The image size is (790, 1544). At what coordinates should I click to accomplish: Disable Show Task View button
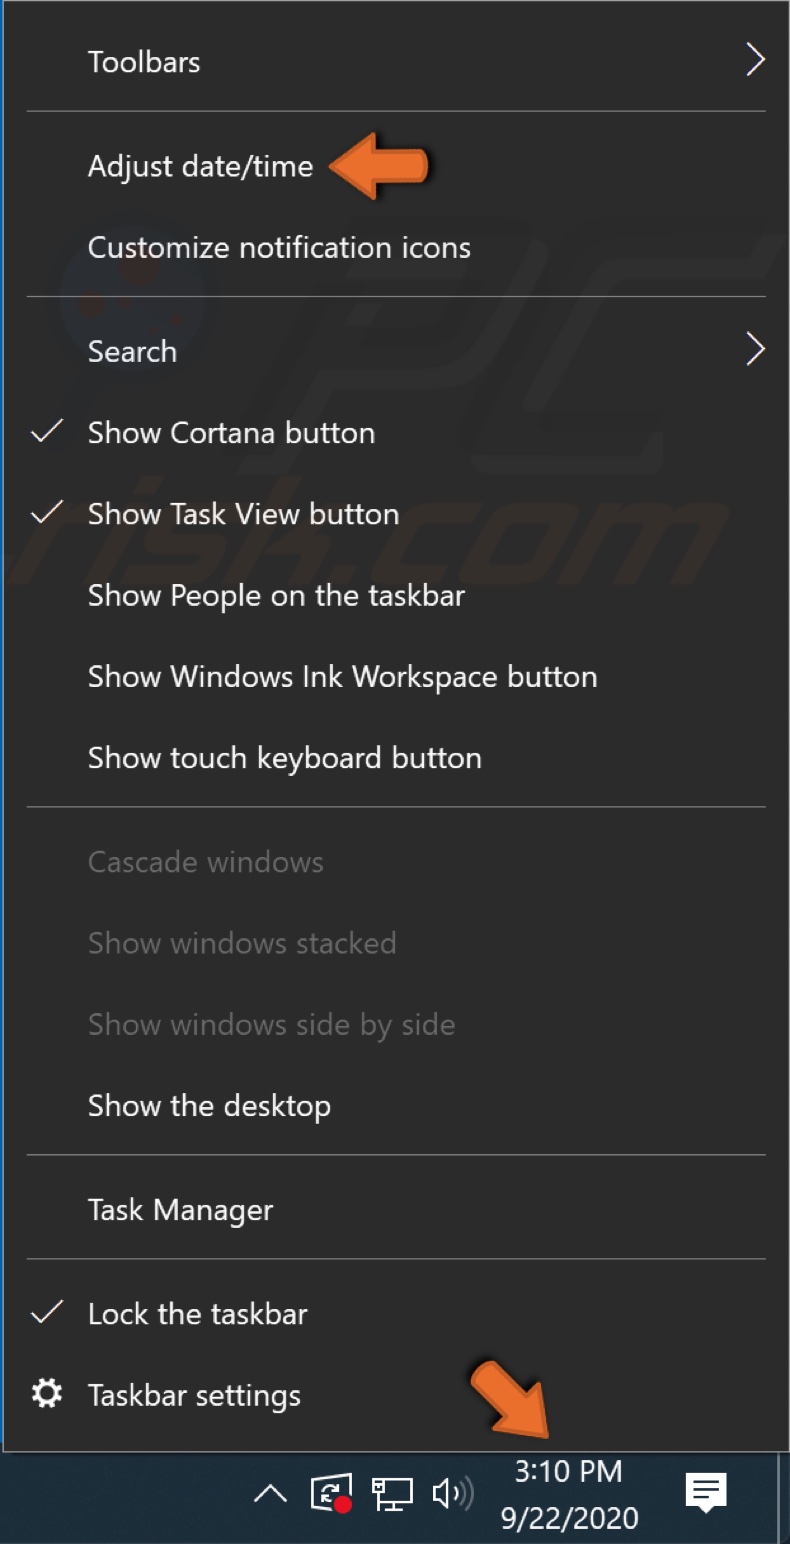pos(243,514)
